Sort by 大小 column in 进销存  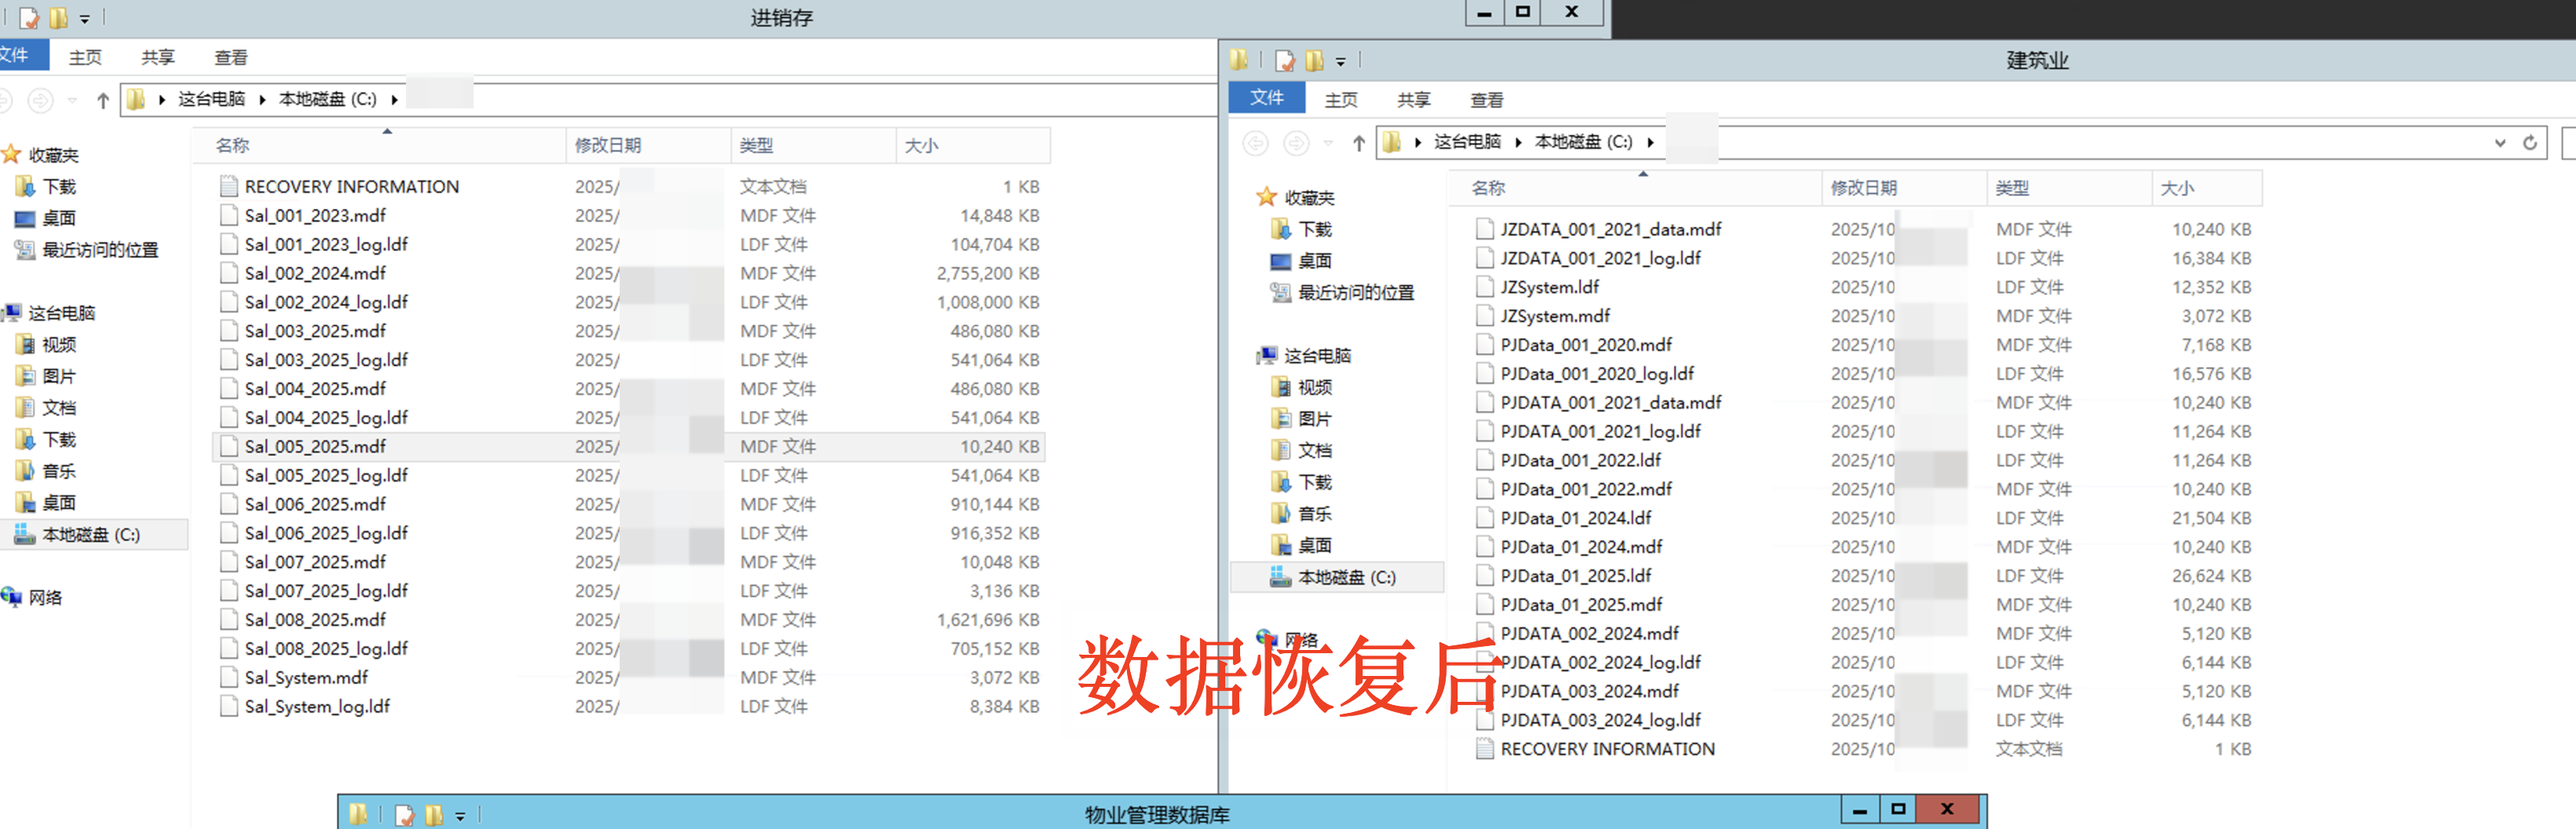(921, 145)
